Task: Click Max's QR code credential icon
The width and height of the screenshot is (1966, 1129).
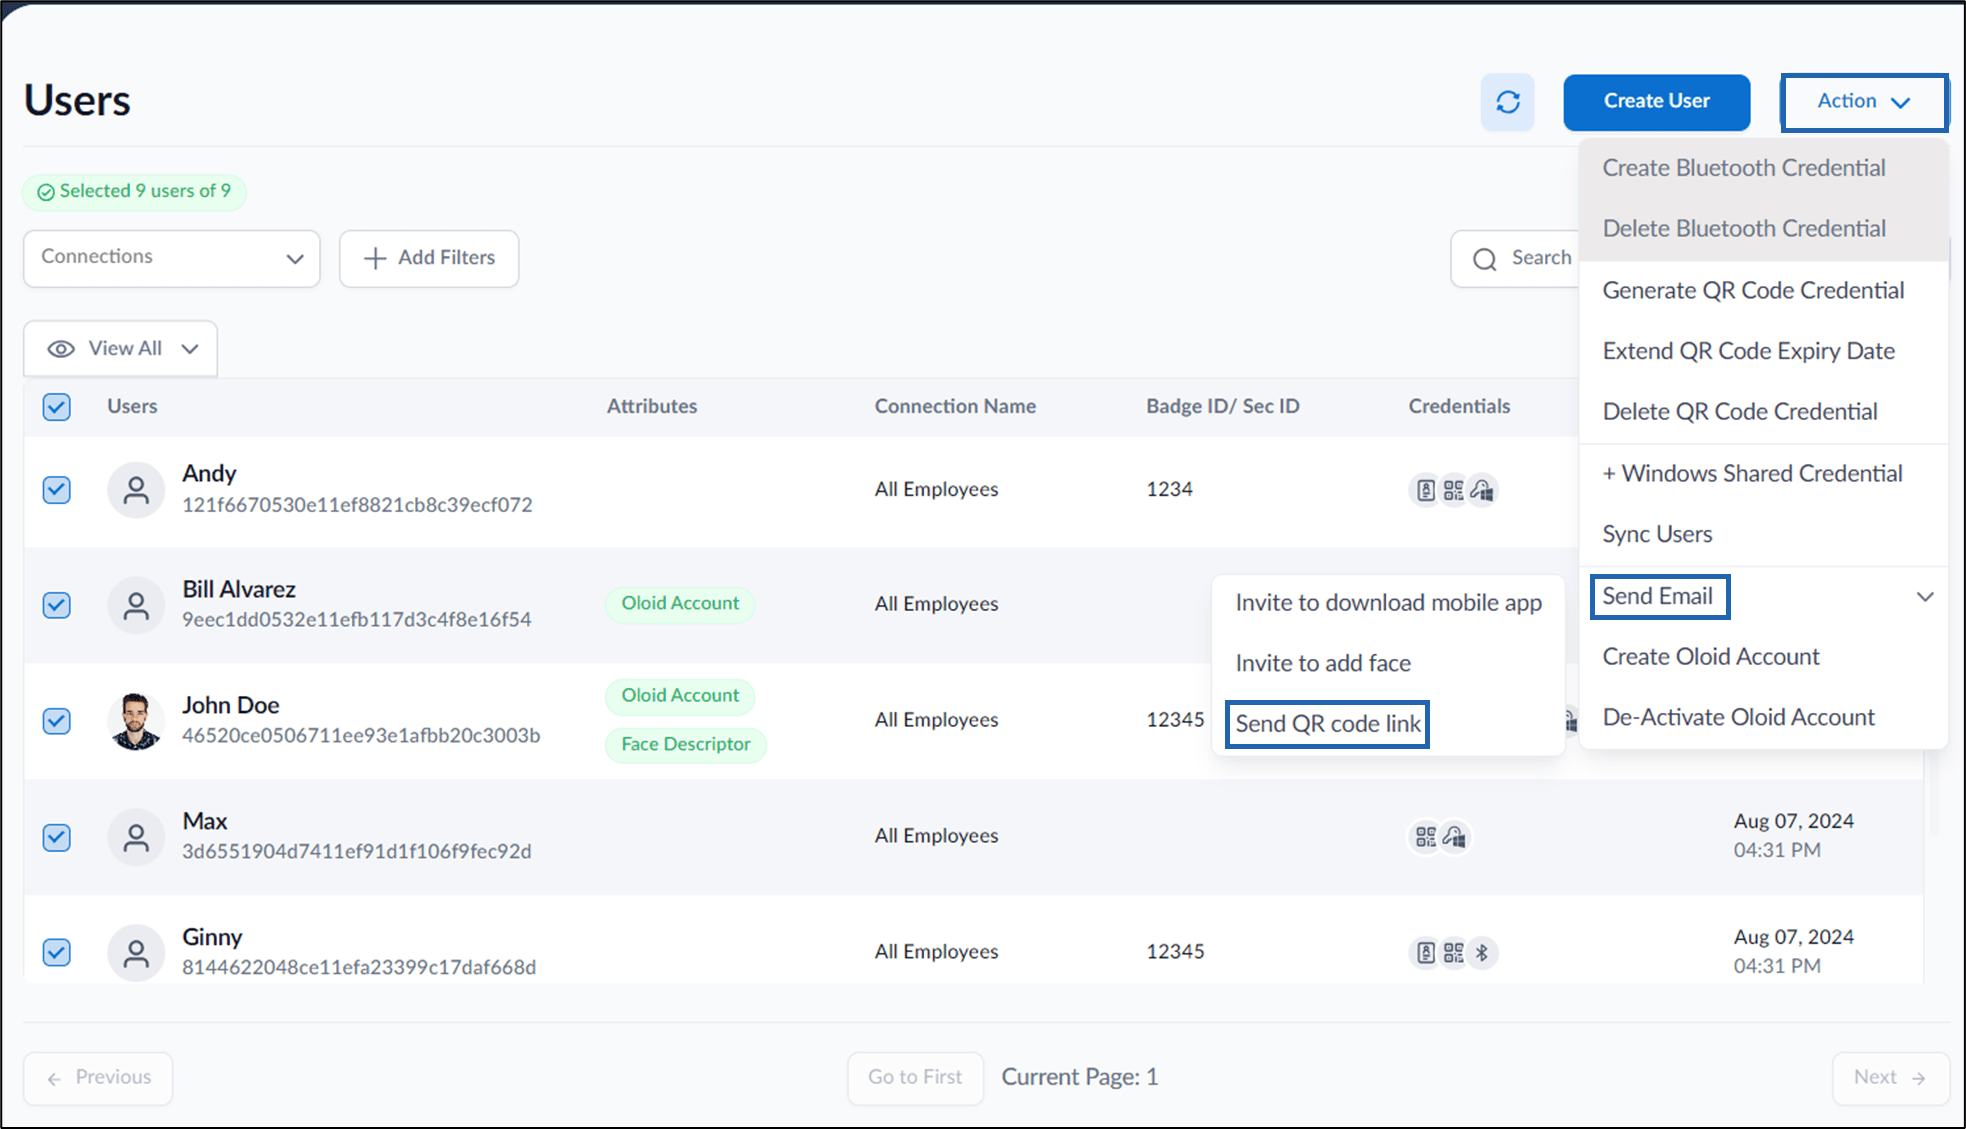Action: click(1425, 837)
